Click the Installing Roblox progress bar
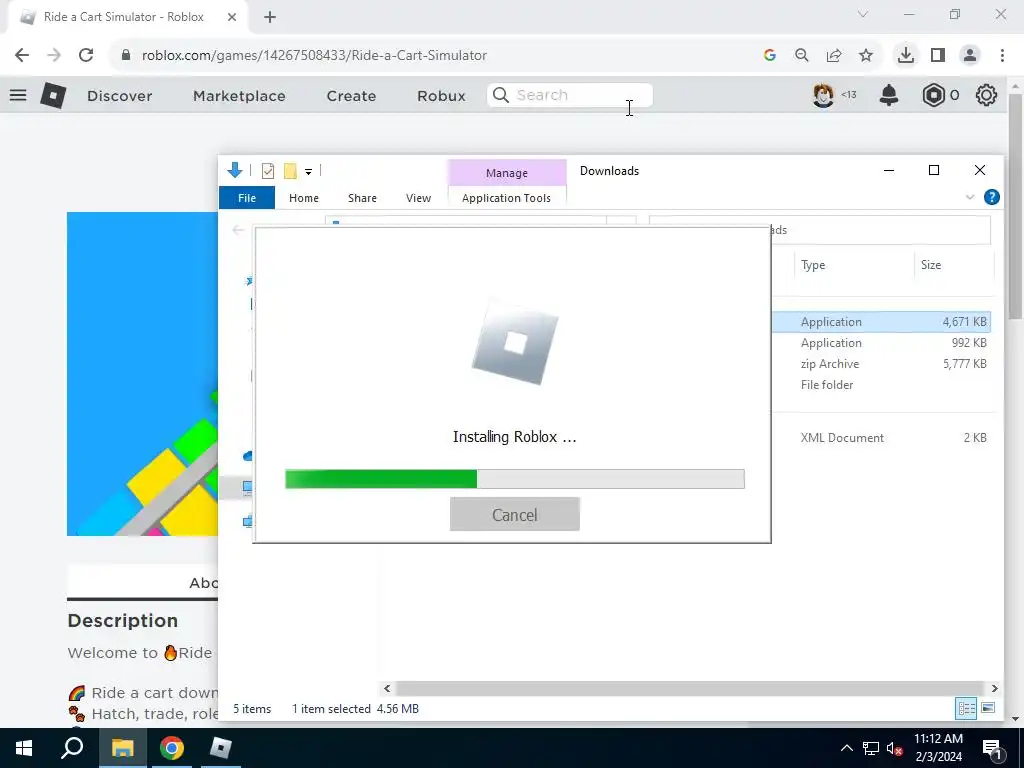Image resolution: width=1024 pixels, height=768 pixels. [x=515, y=479]
